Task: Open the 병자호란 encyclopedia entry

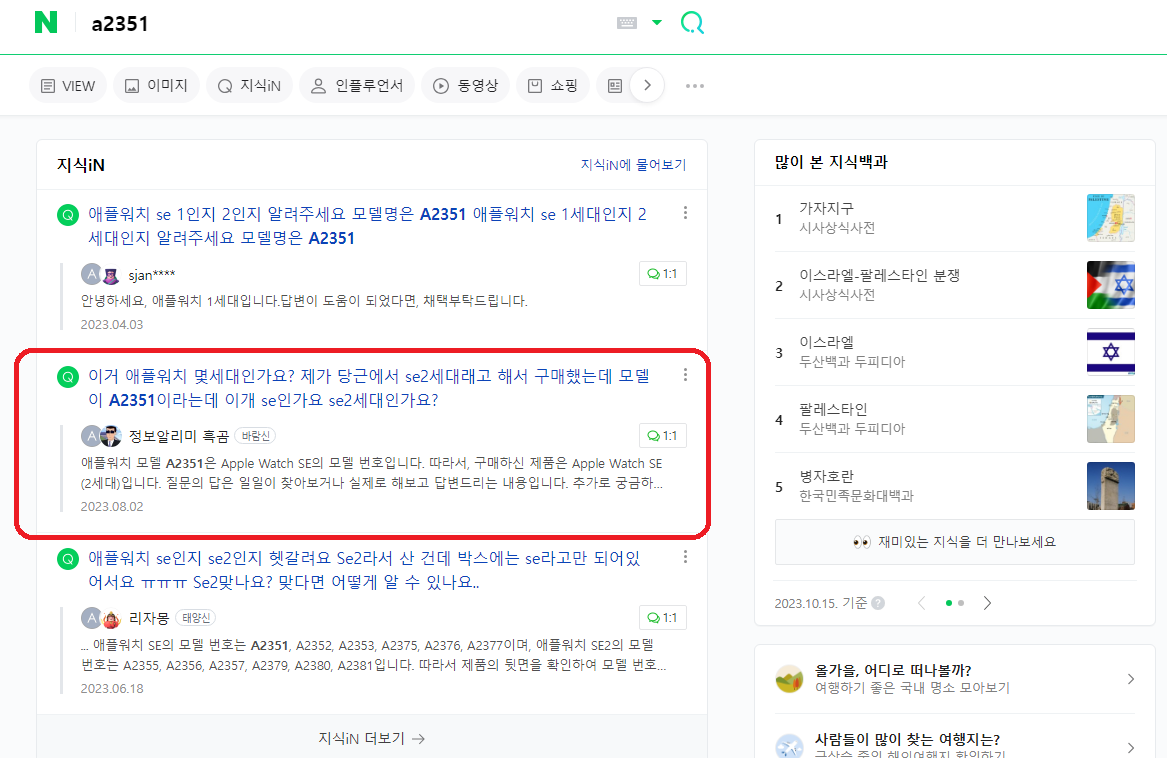Action: coord(827,477)
